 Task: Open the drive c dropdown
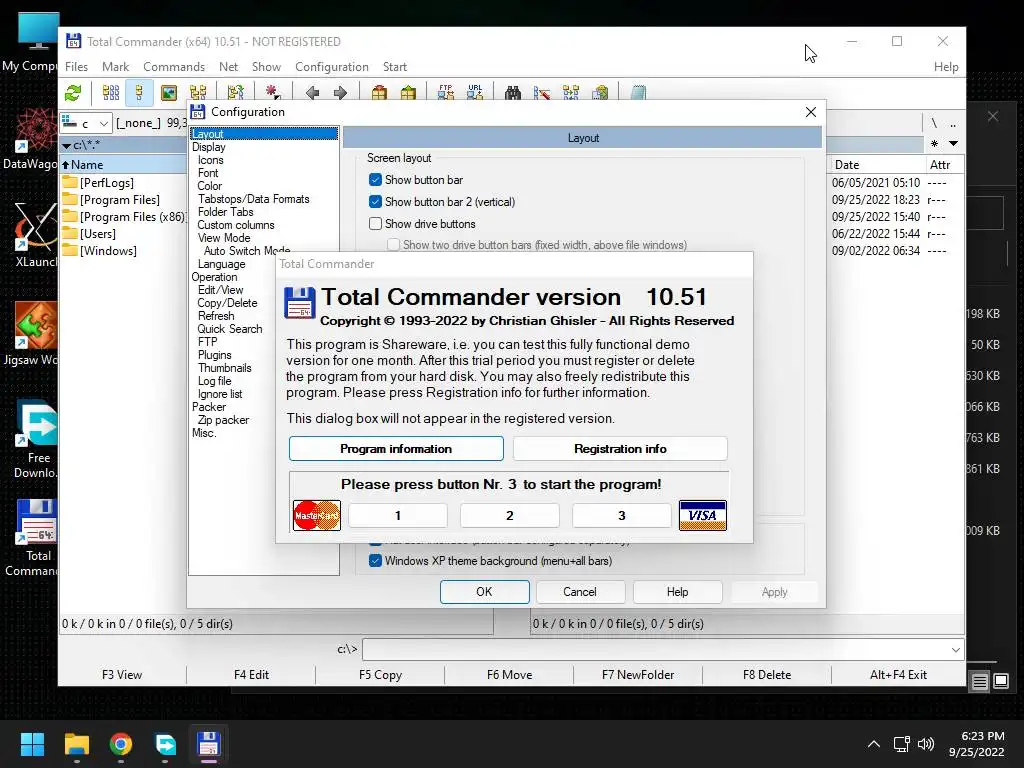tap(86, 123)
